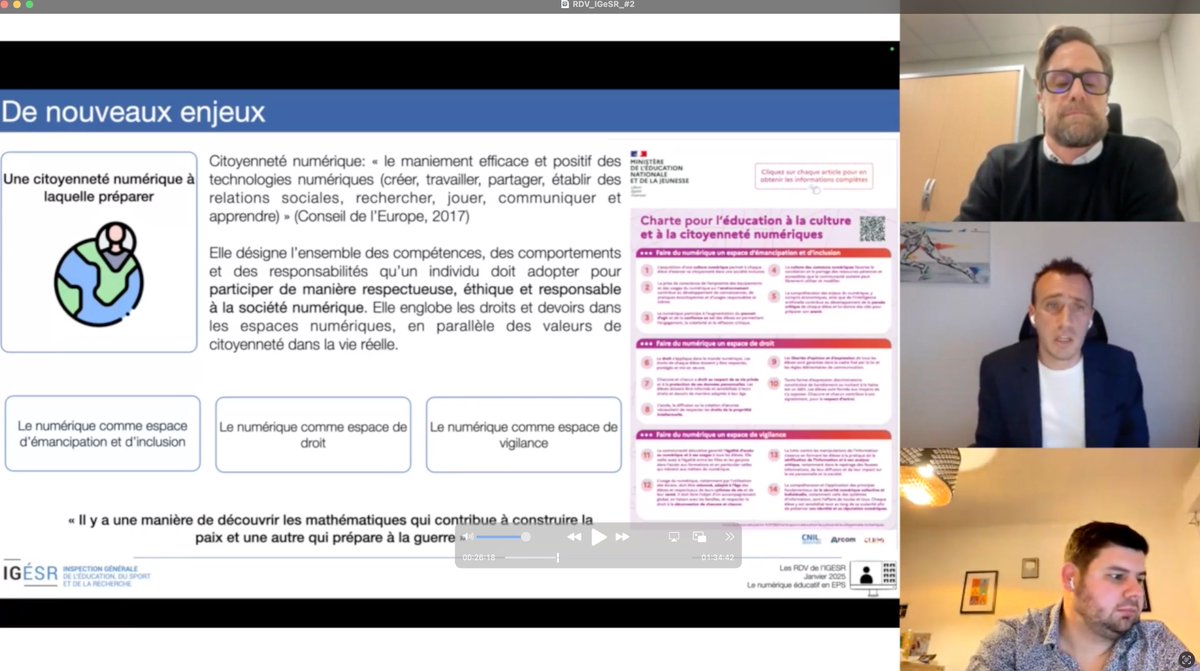Adjust the volume slider knob
The height and width of the screenshot is (671, 1200).
coord(526,537)
